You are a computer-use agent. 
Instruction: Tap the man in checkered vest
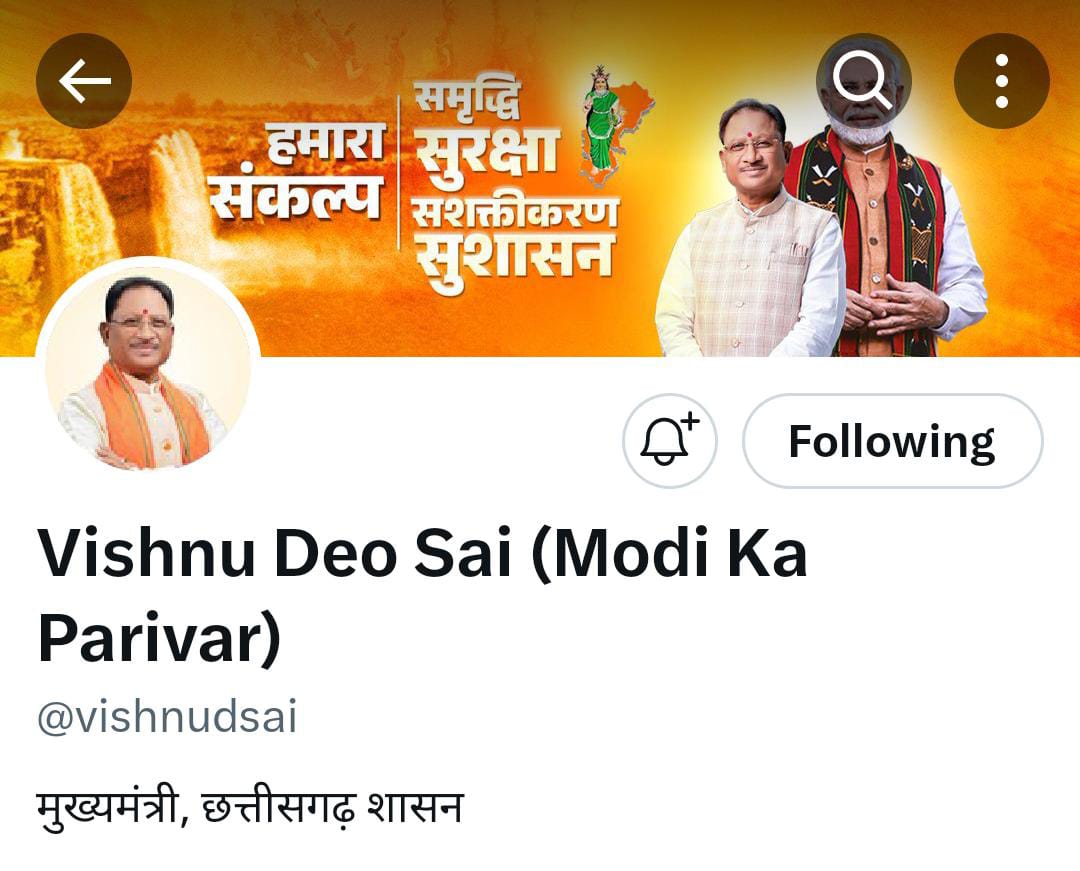(749, 234)
